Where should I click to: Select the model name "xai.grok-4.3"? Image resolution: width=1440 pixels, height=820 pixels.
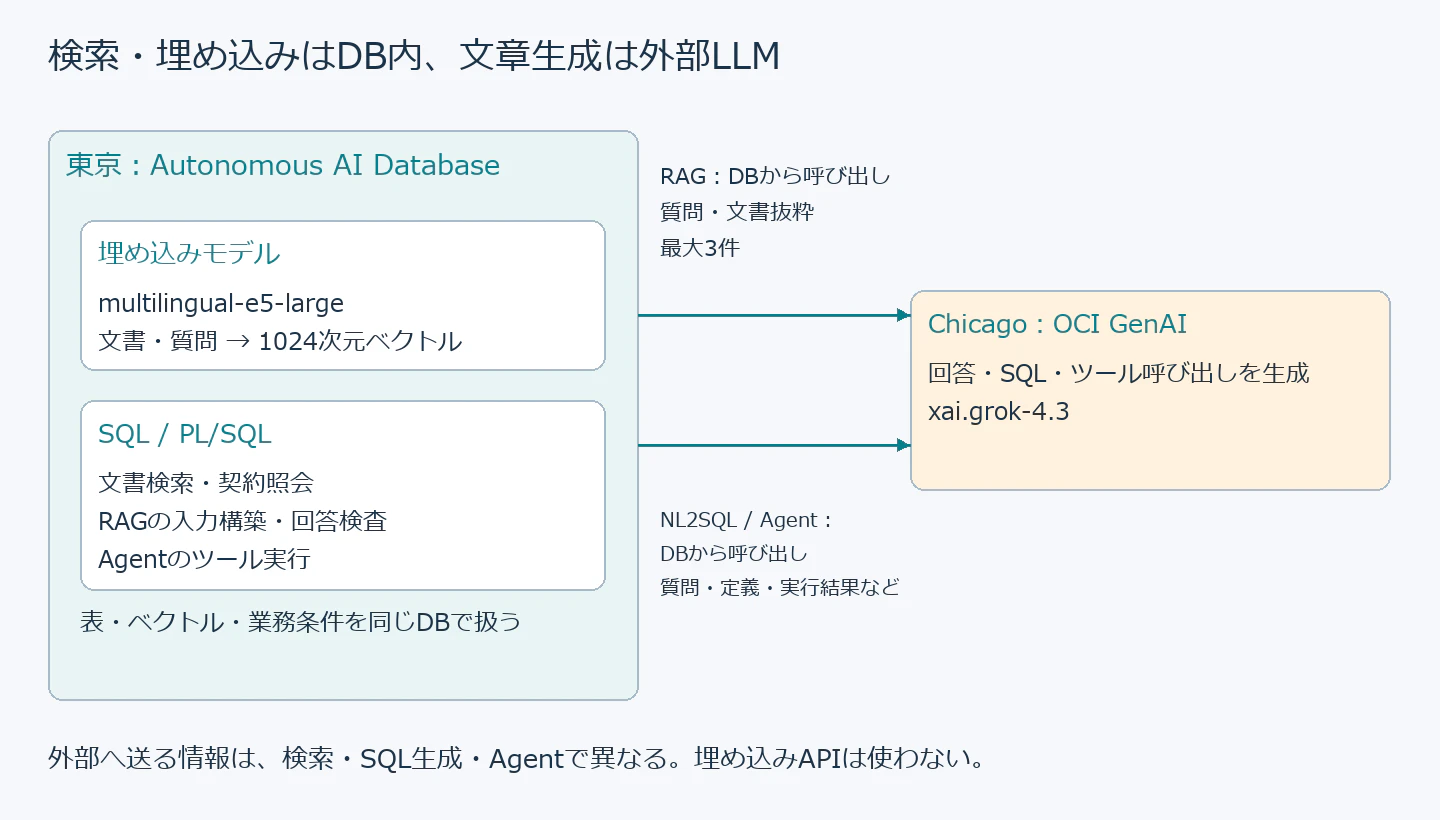tap(999, 411)
